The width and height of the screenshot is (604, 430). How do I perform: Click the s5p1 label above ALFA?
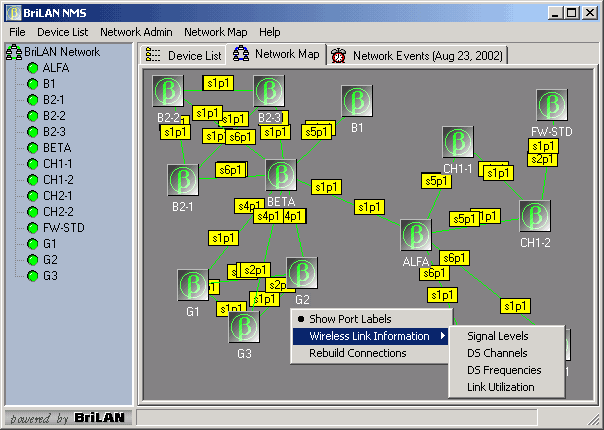(x=436, y=181)
